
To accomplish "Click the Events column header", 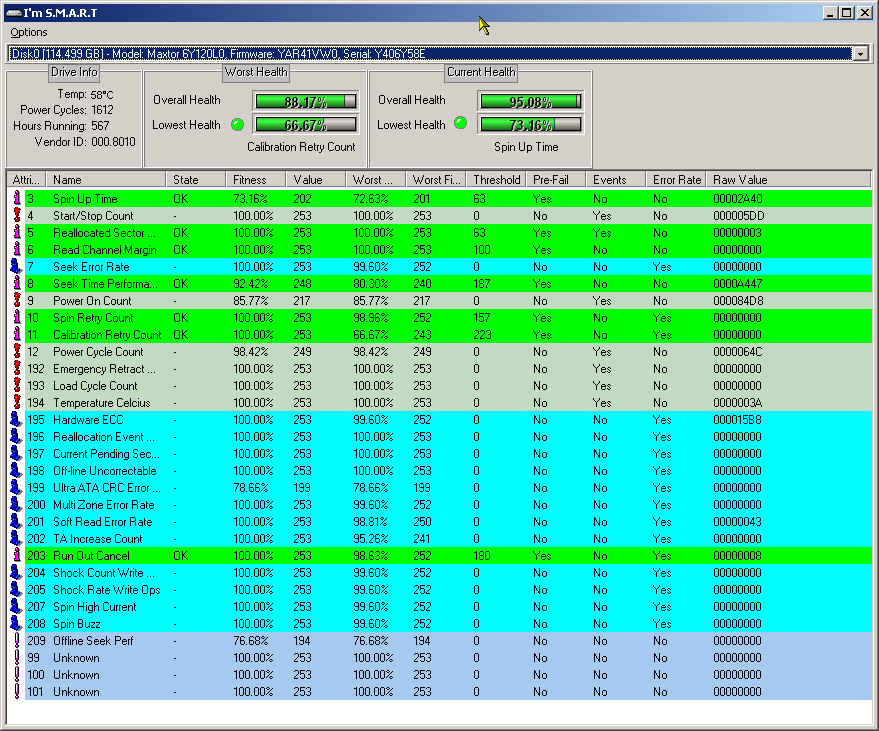I will click(x=616, y=179).
